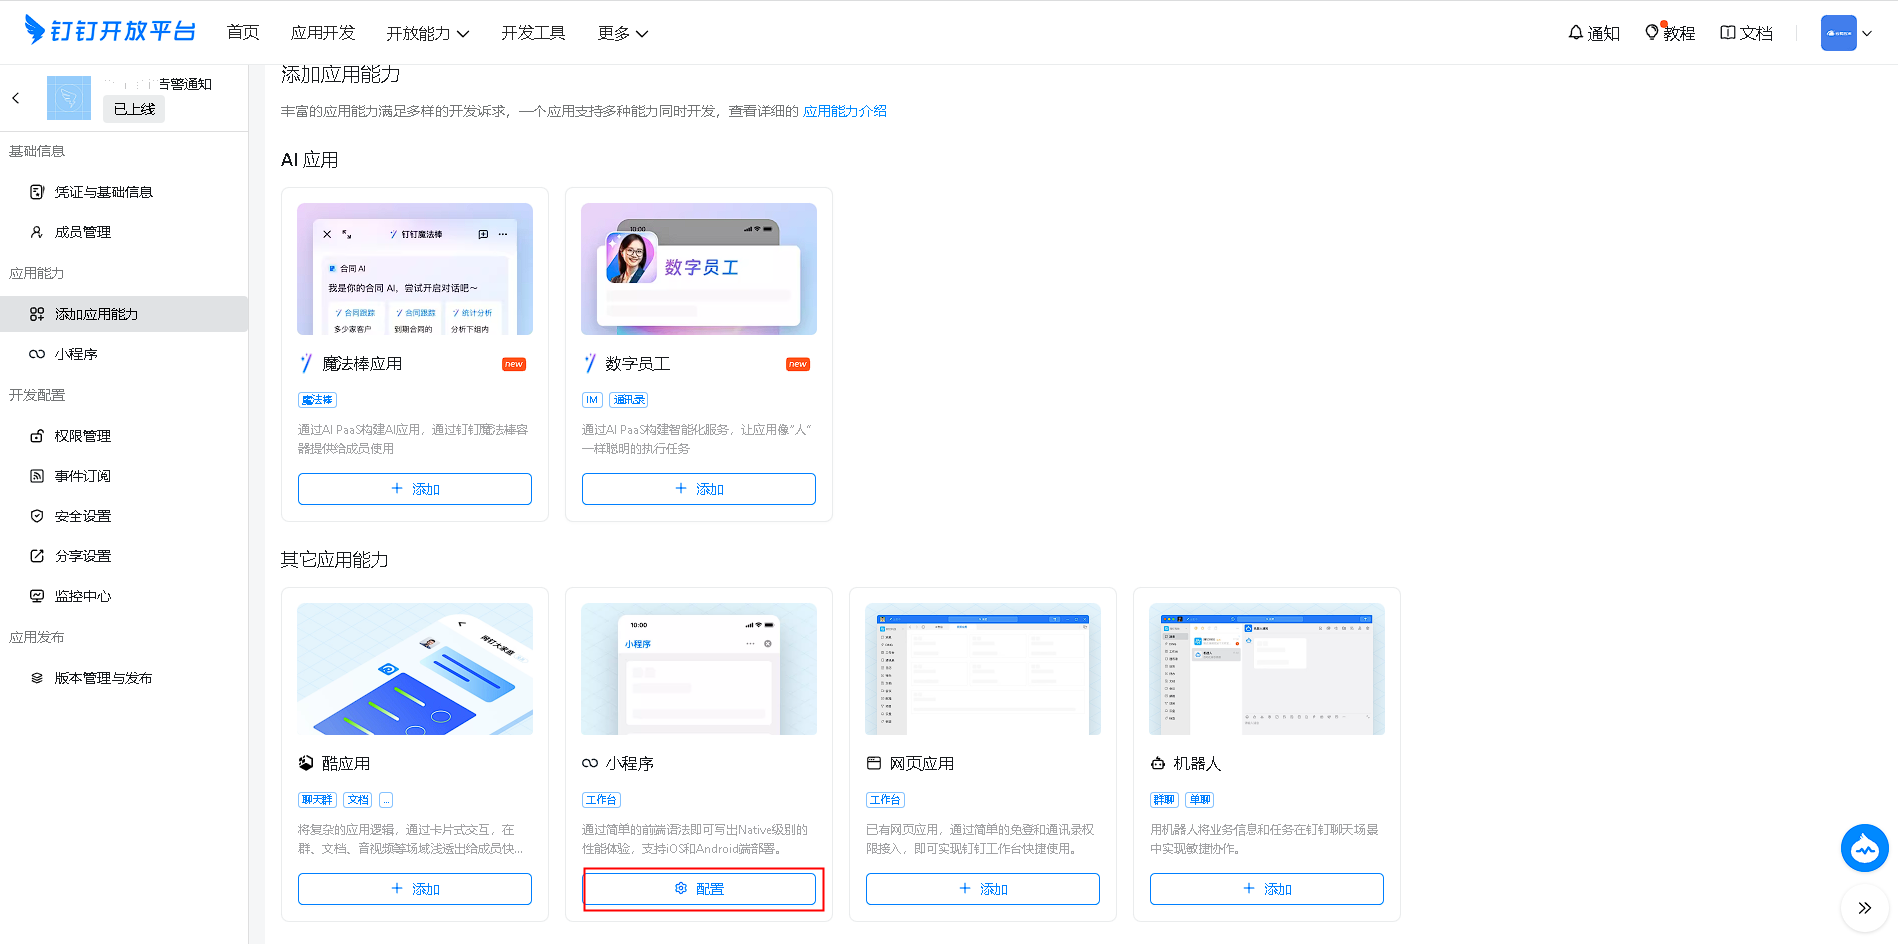Viewport: 1898px width, 944px height.
Task: Select 凭证与基础信息 in the sidebar
Action: 103,192
